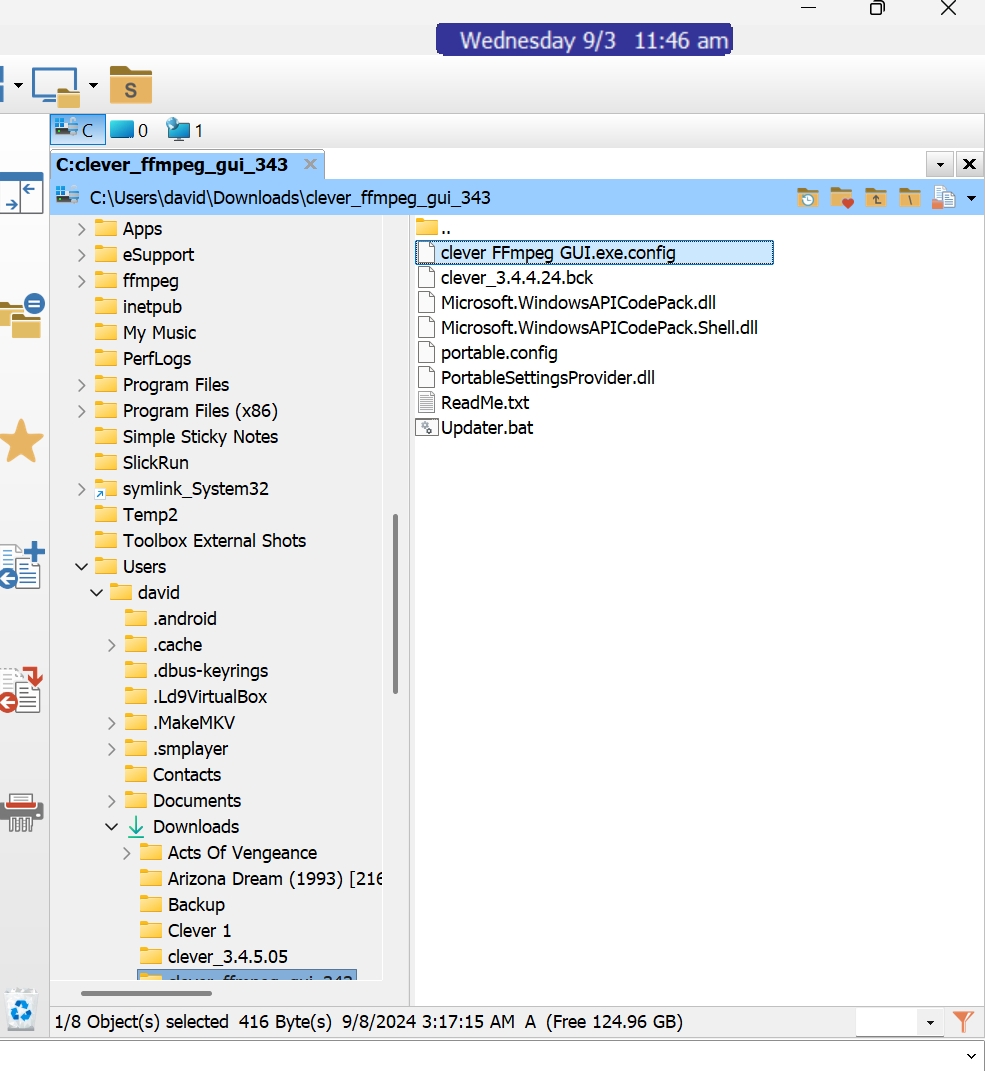Select portable.config file
The height and width of the screenshot is (1071, 985).
coord(487,352)
